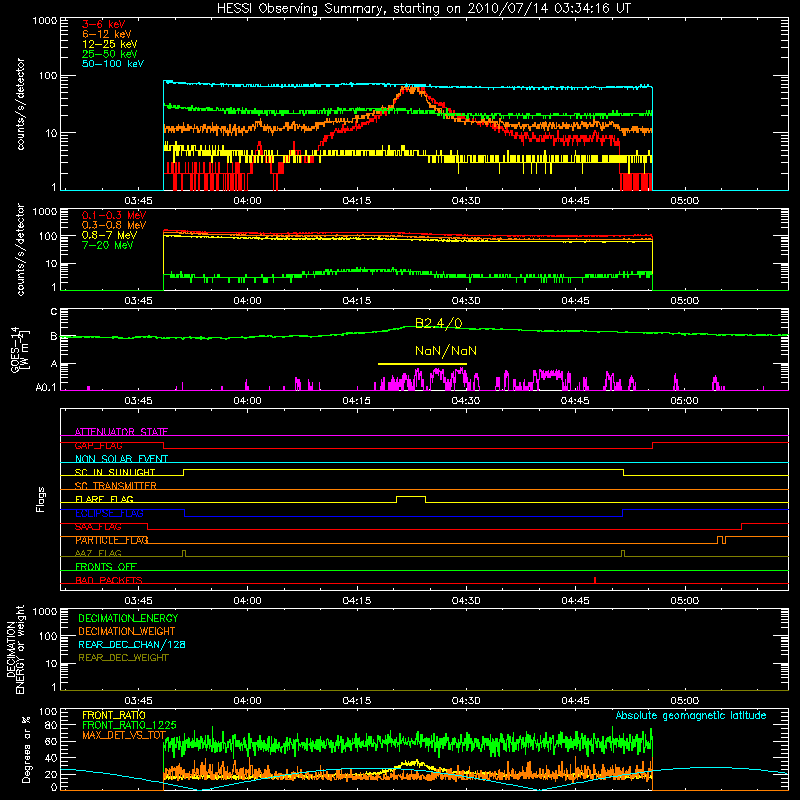800x800 pixels.
Task: Click the B2.4/0 flare class annotation
Action: pos(439,323)
